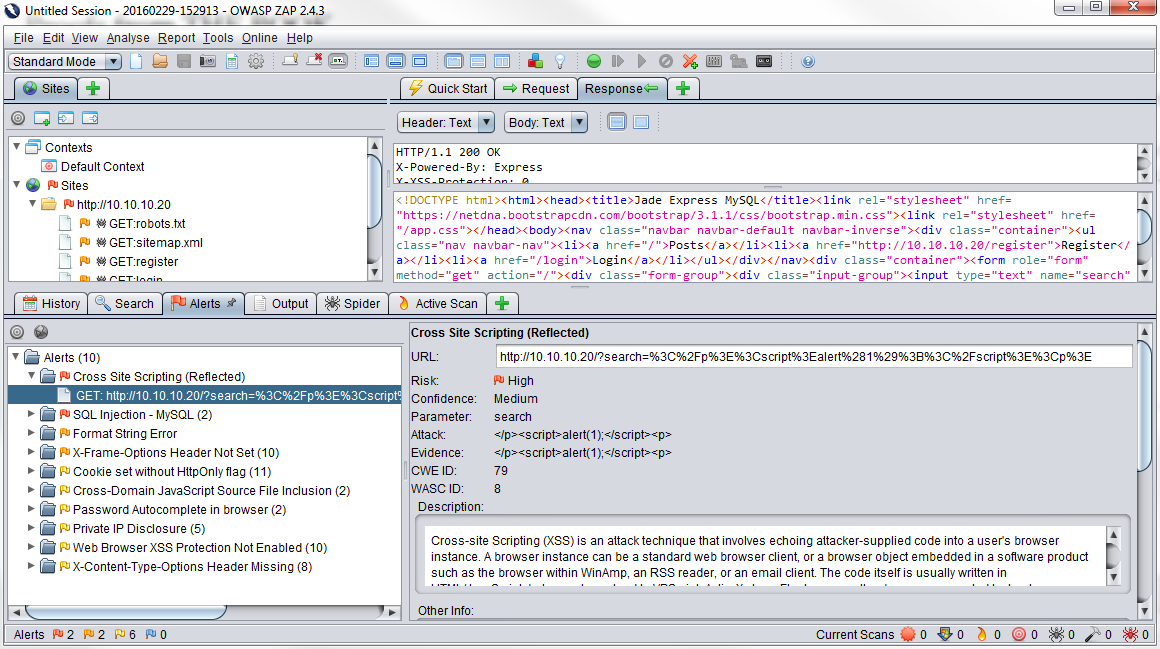1160x649 pixels.
Task: Switch to the Request tab
Action: (536, 88)
